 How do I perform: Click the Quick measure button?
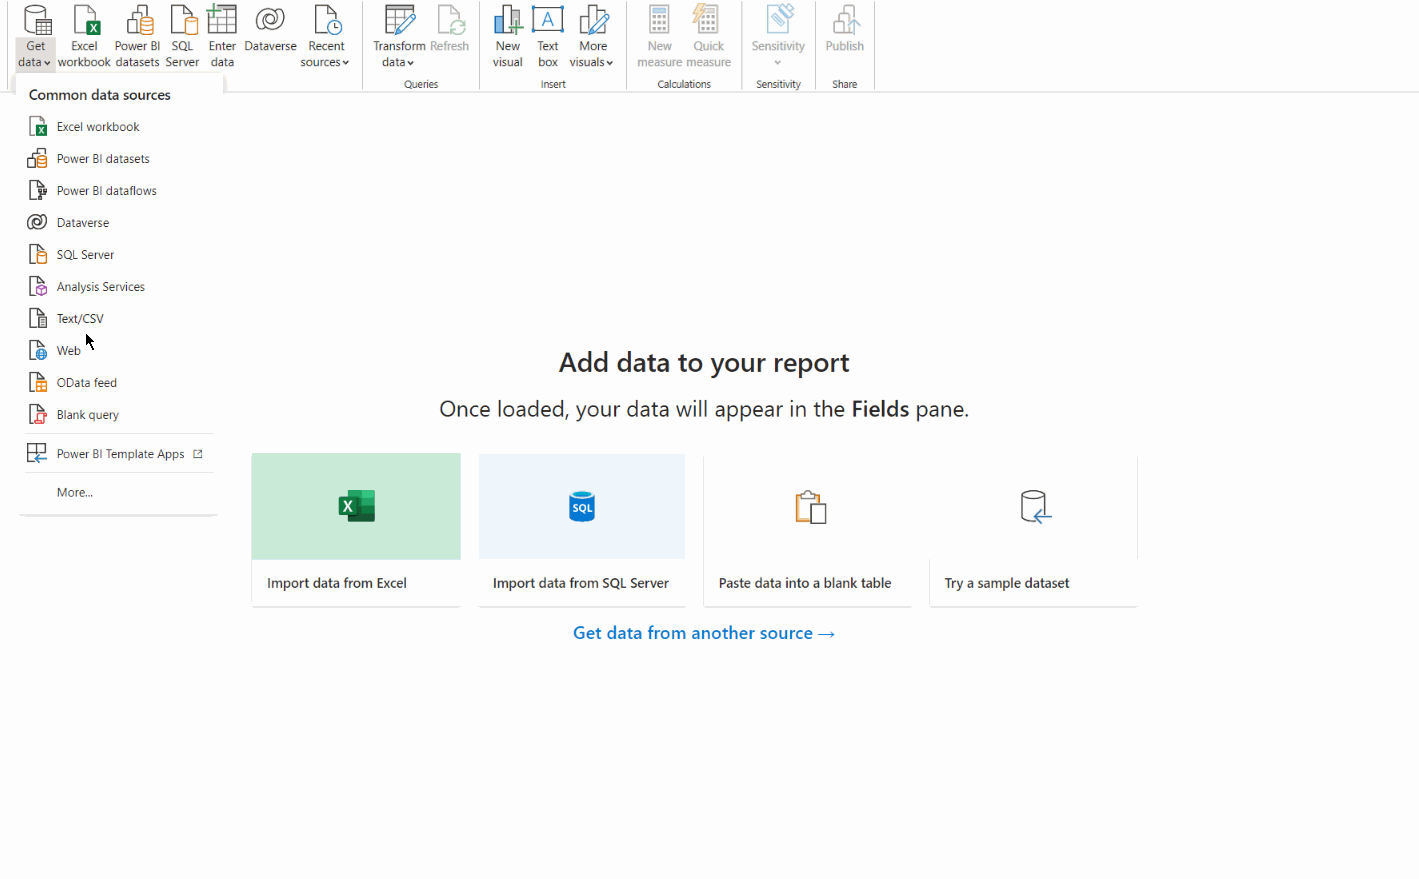coord(708,37)
